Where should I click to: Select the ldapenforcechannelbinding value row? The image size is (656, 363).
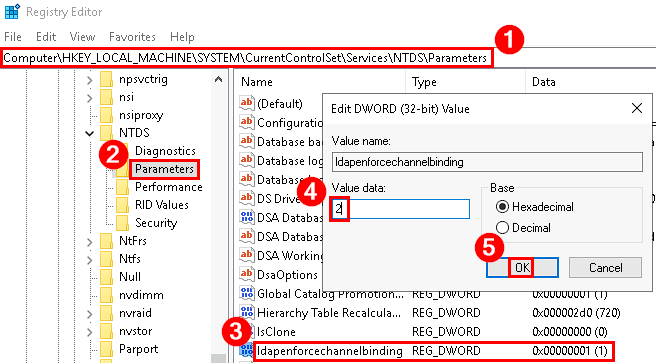click(x=433, y=351)
